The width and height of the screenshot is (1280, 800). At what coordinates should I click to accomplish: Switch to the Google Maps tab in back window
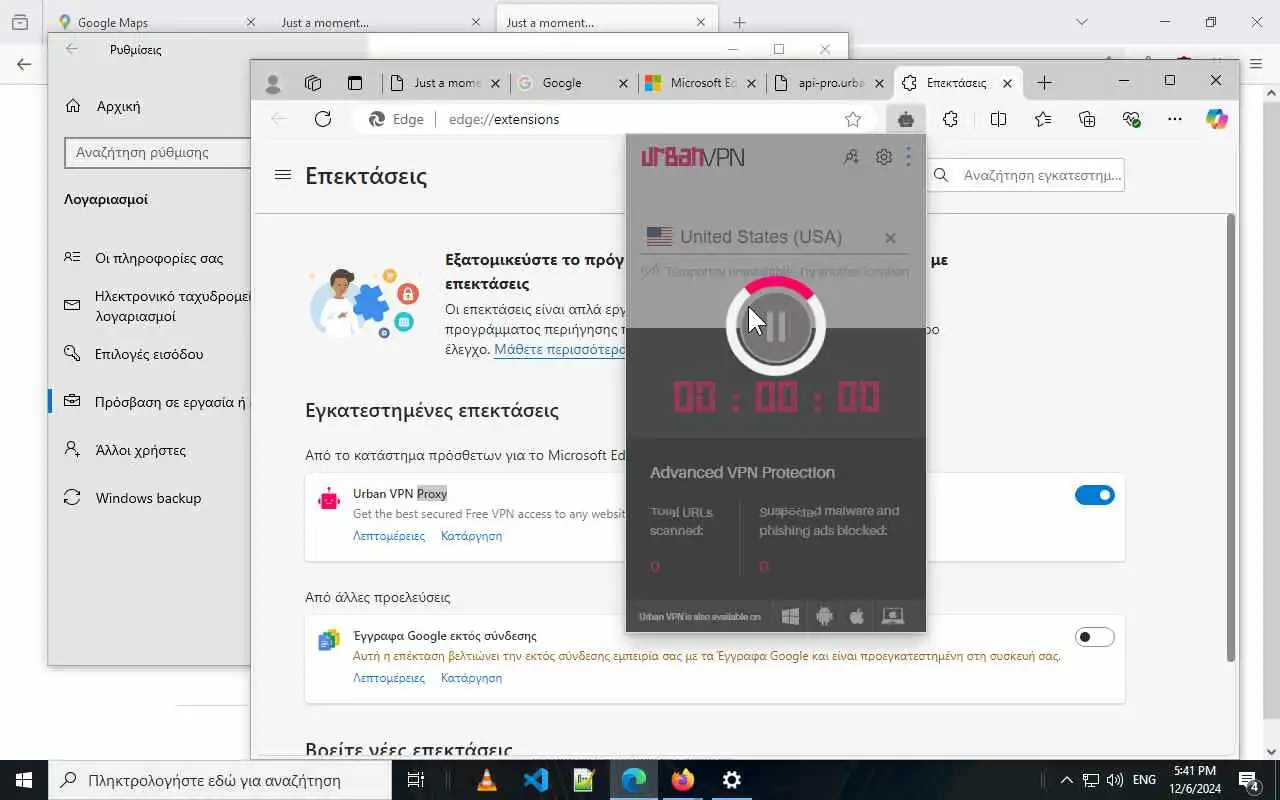[x=155, y=22]
